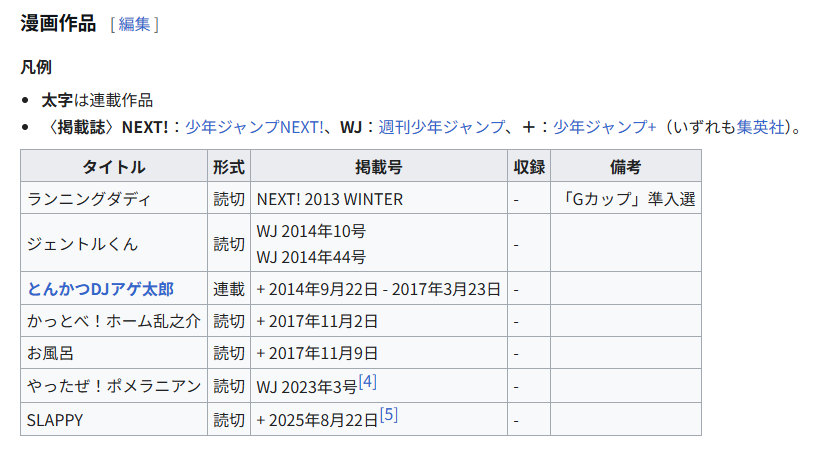The height and width of the screenshot is (454, 834).
Task: Jump to footnote reference [4]
Action: pyautogui.click(x=367, y=382)
